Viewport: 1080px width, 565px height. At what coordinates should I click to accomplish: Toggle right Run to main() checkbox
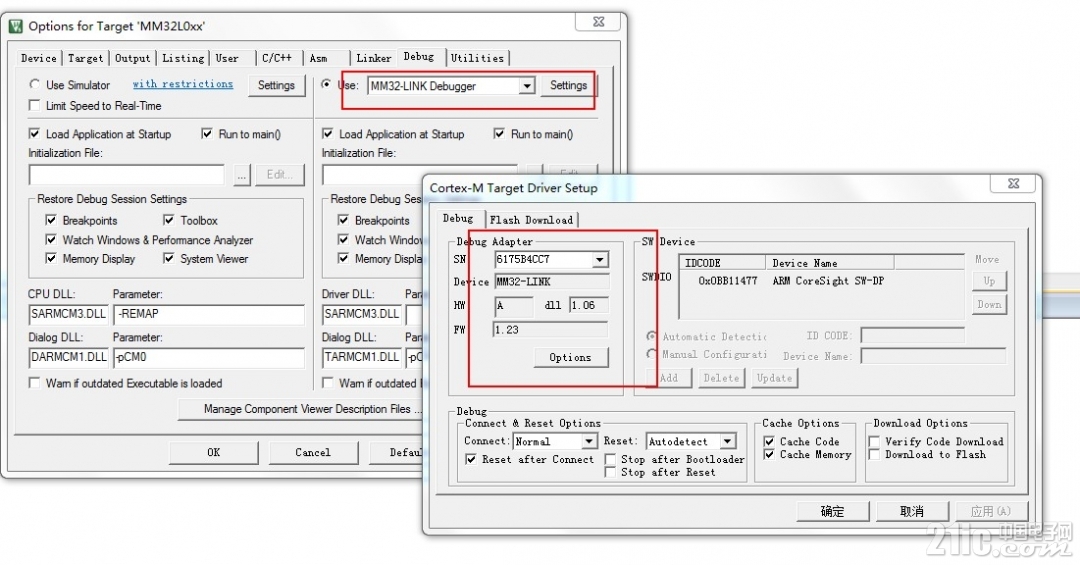pyautogui.click(x=499, y=134)
